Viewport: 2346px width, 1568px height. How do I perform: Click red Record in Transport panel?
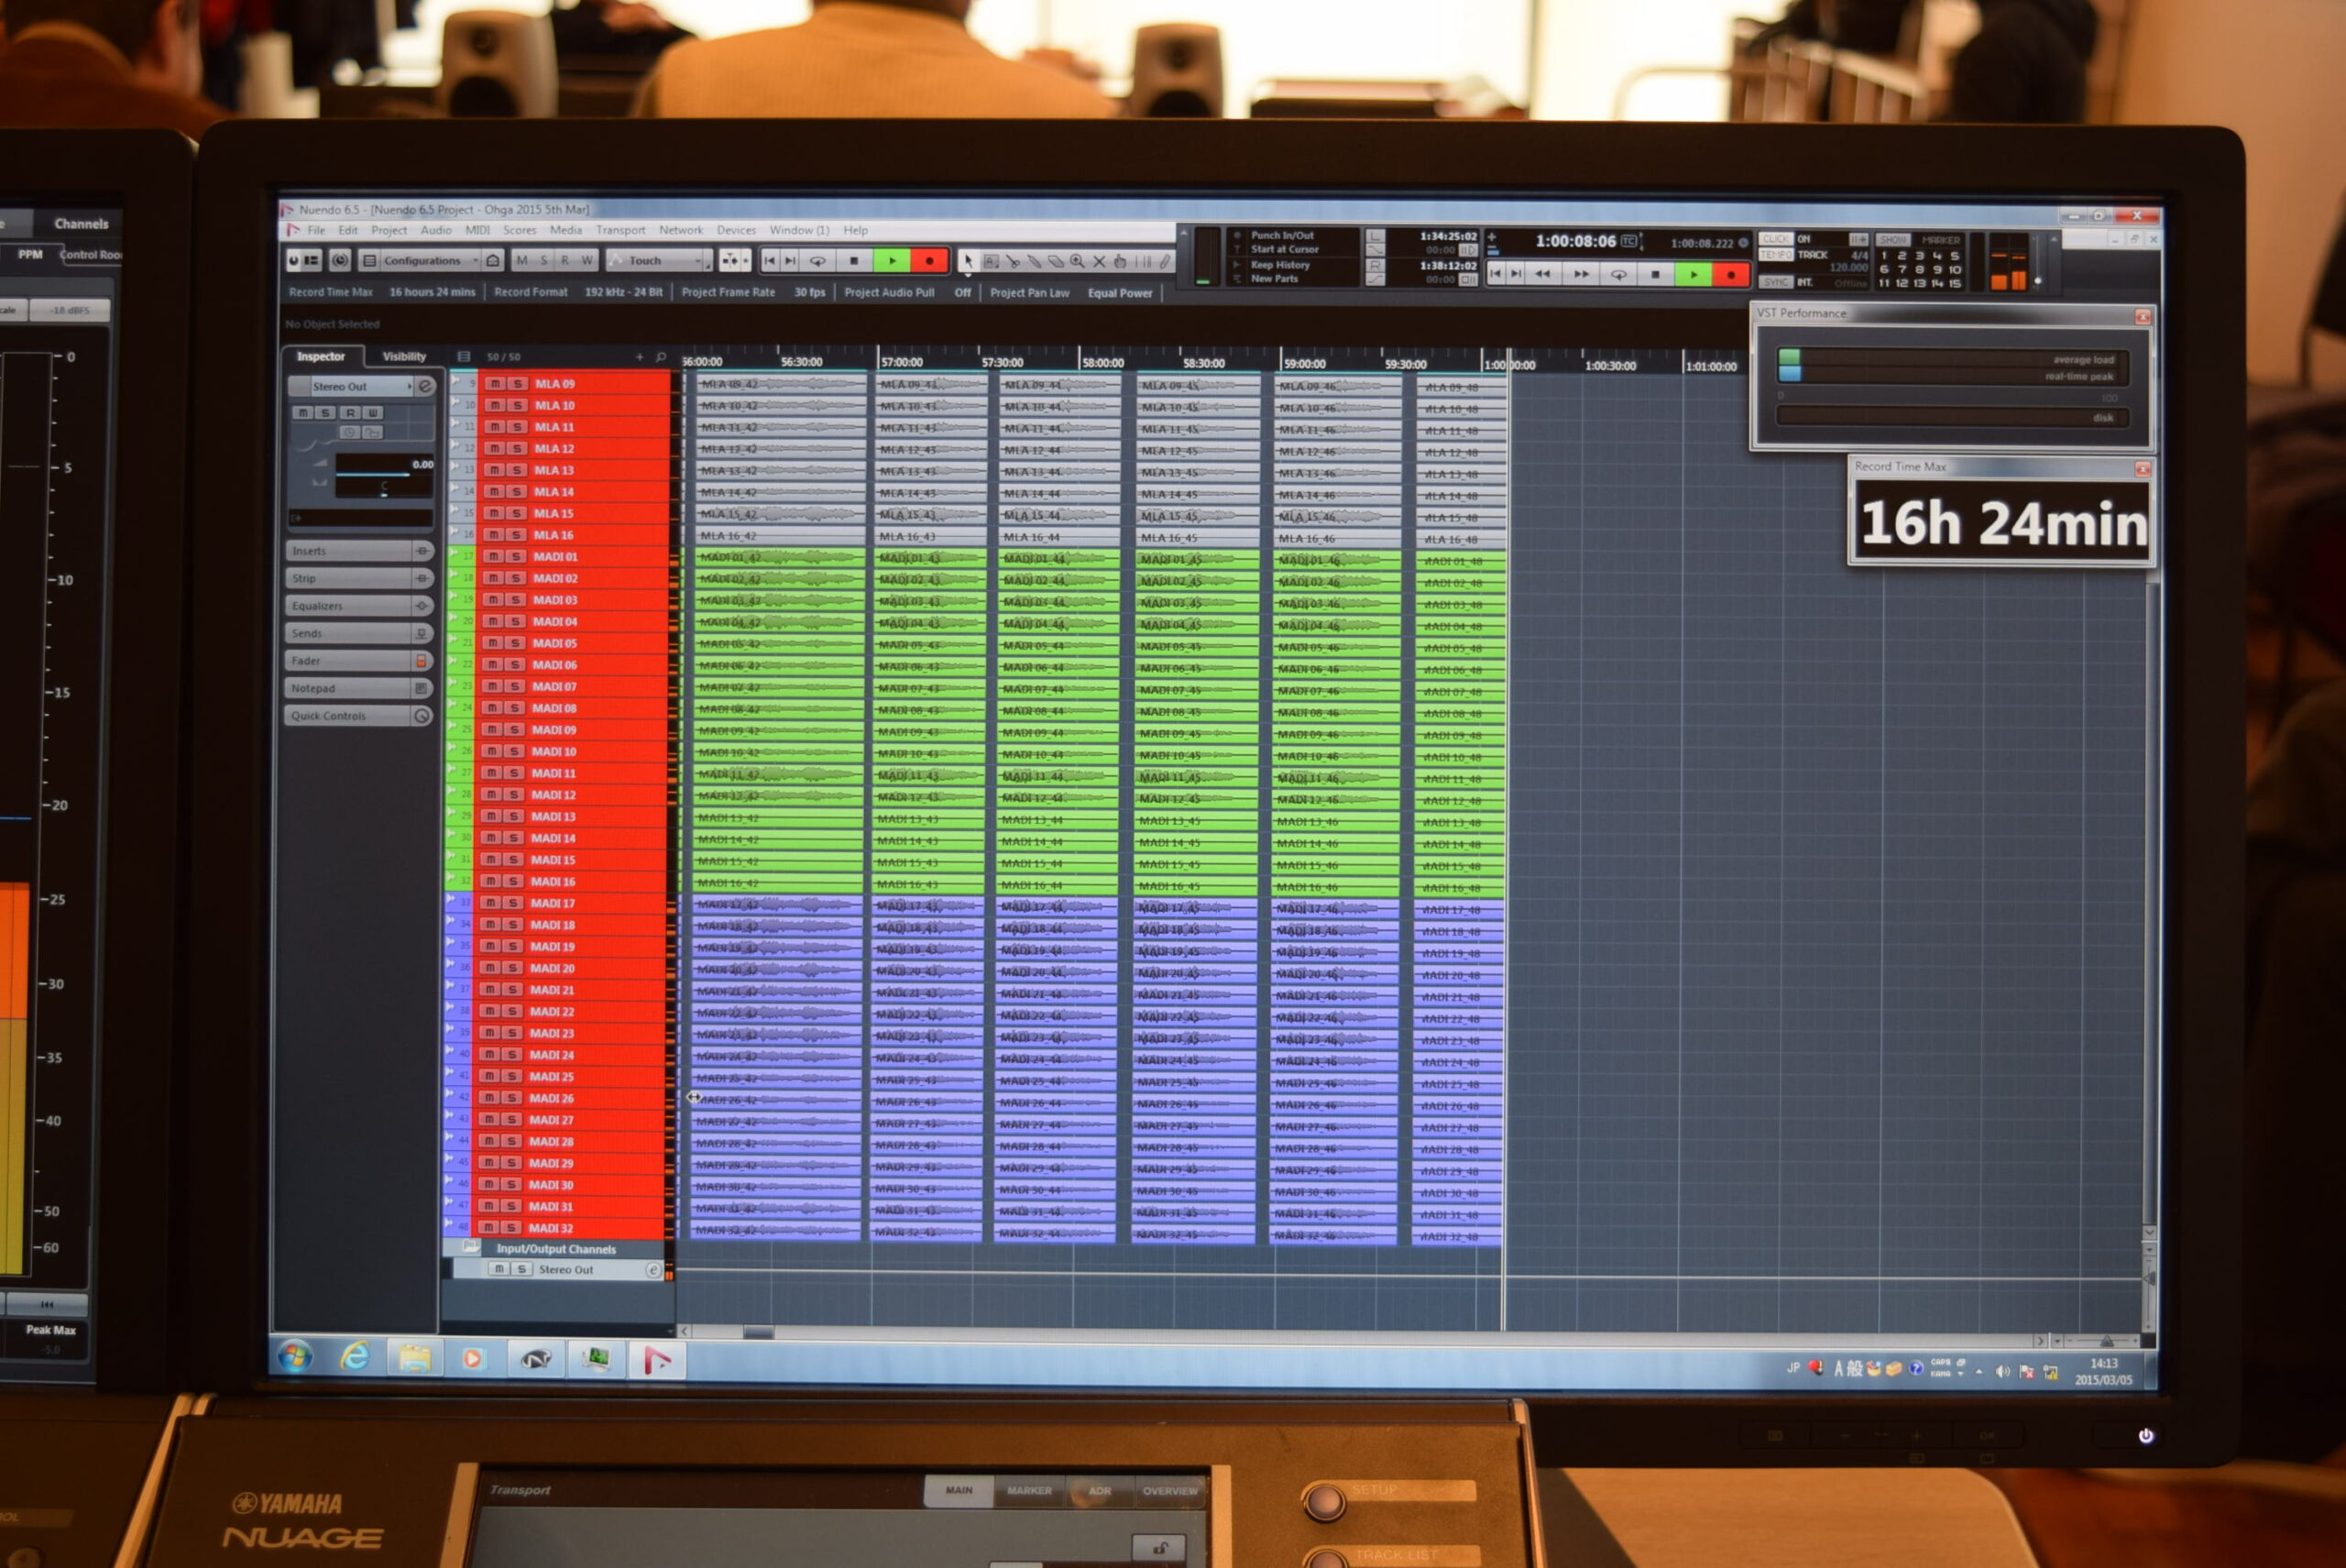(1731, 274)
